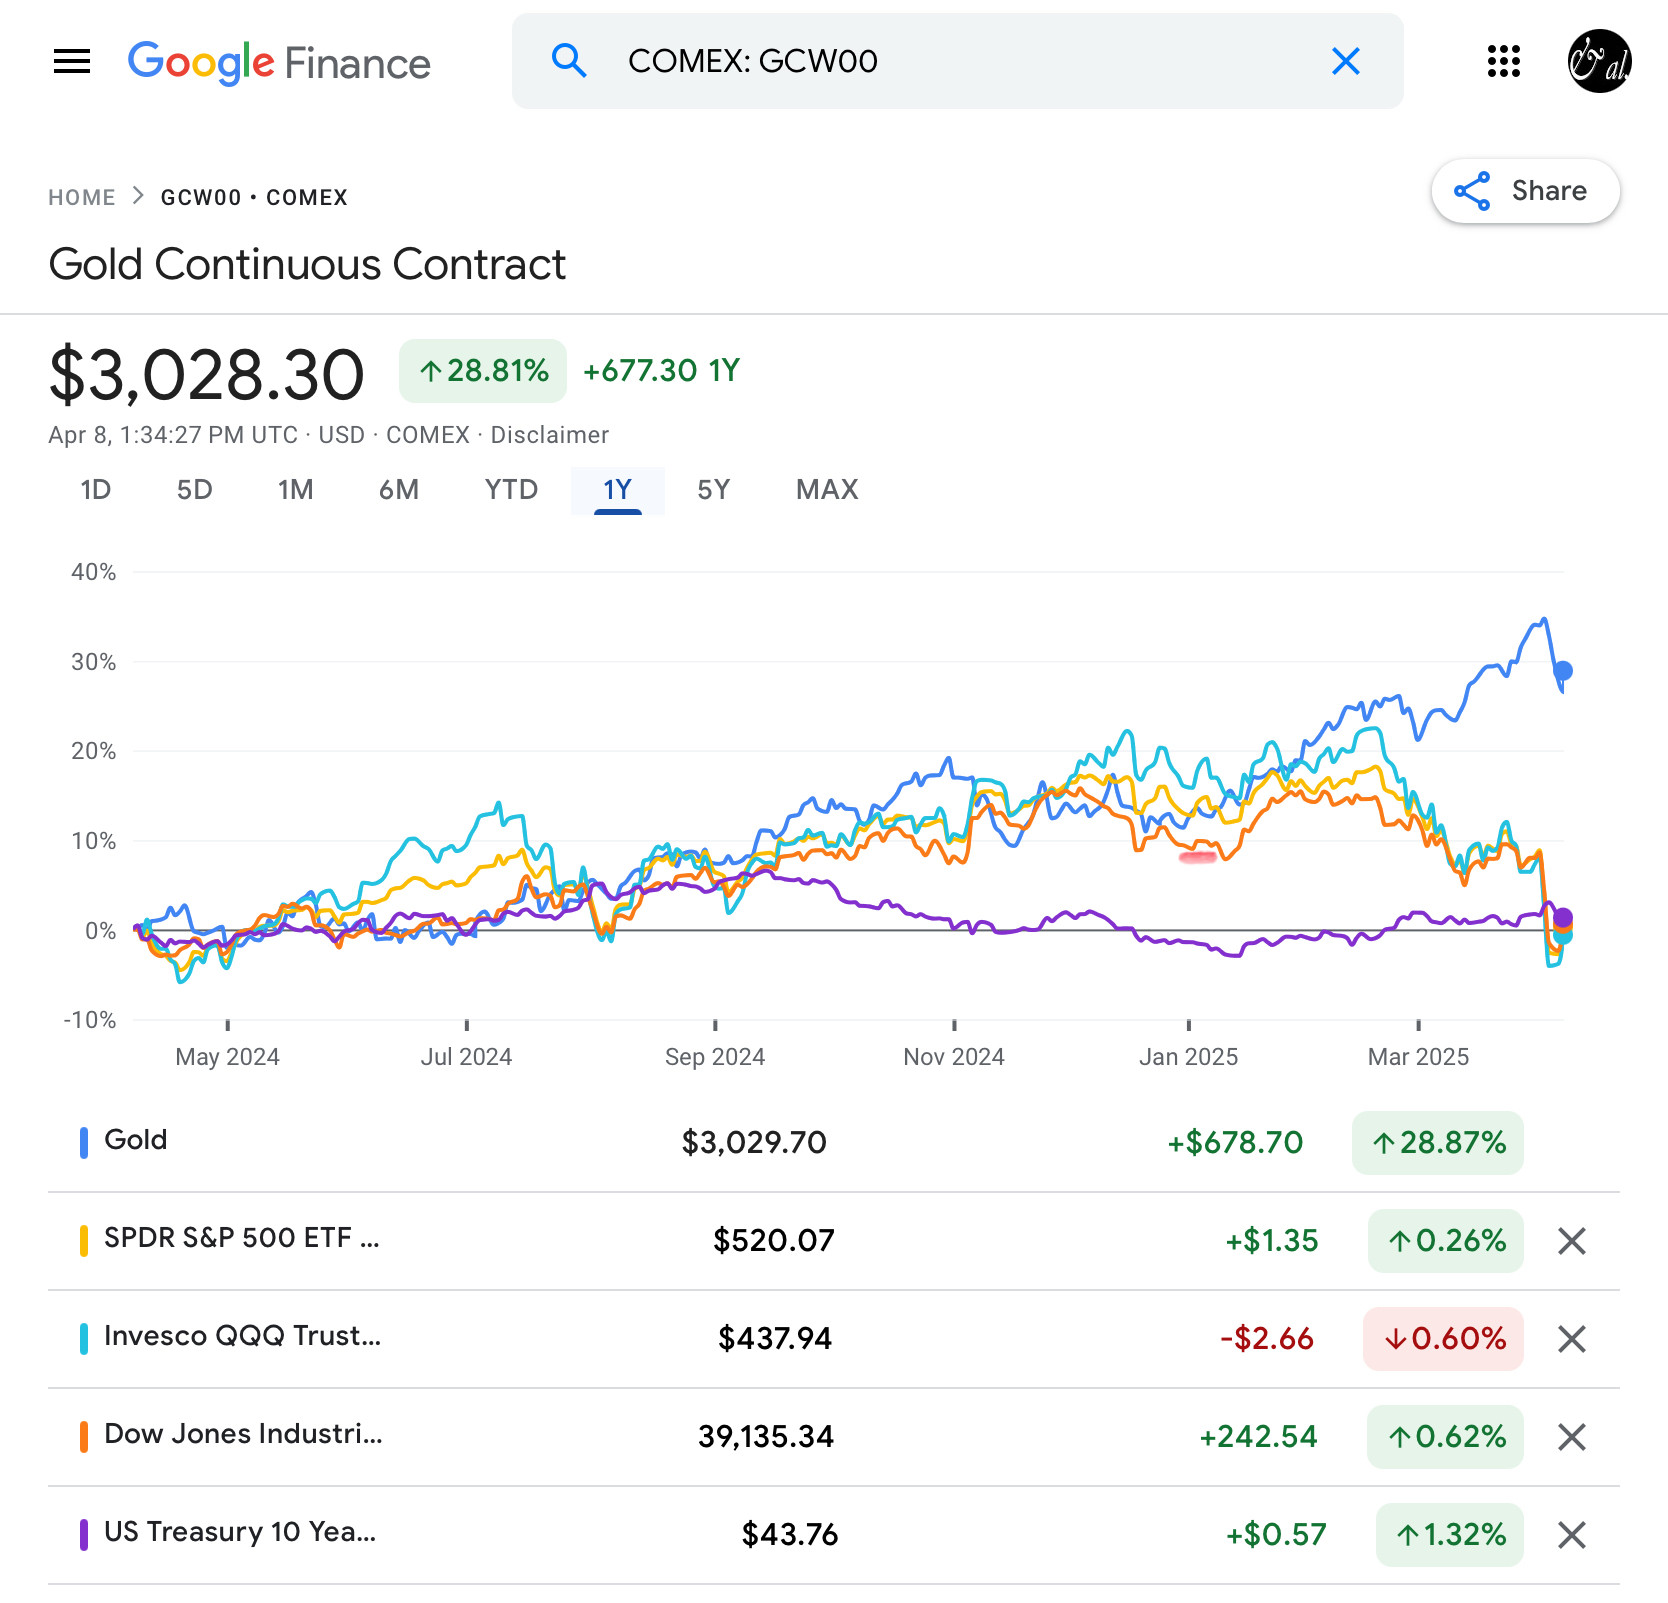Click the Invesco 0.60% down badge
Viewport: 1668px width, 1603px height.
(1444, 1339)
